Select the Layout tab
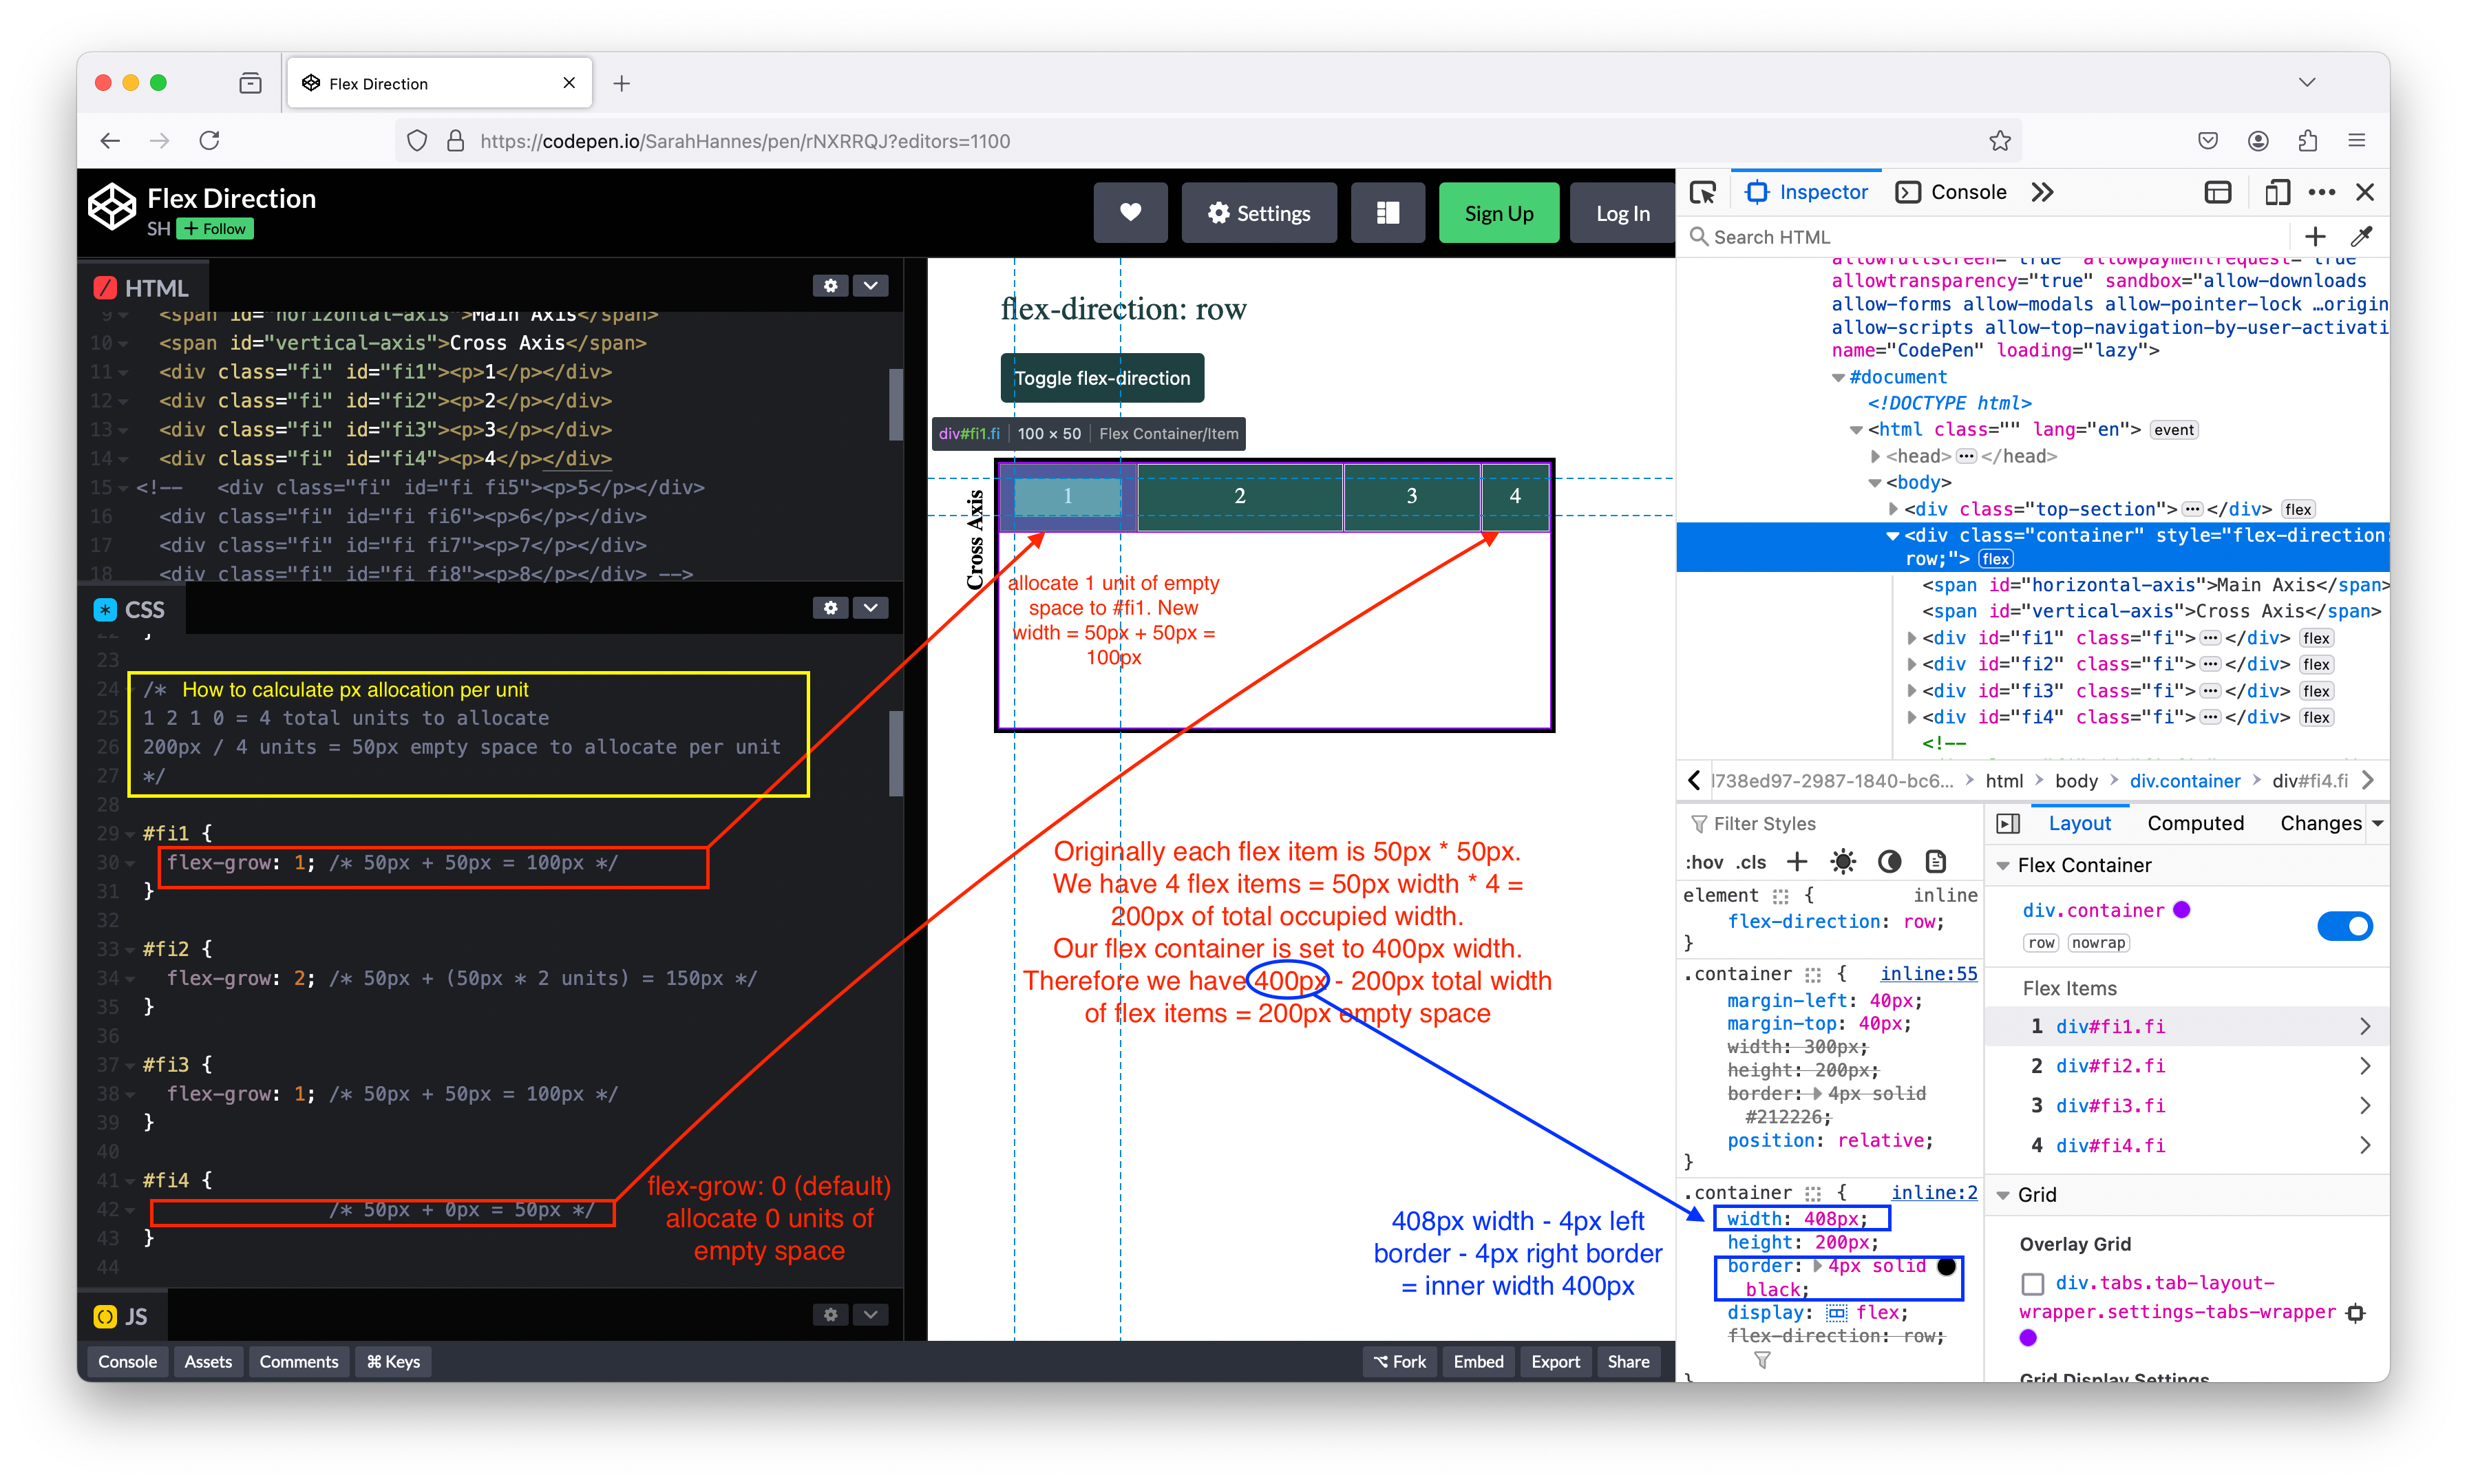2467x1484 pixels. point(2080,823)
